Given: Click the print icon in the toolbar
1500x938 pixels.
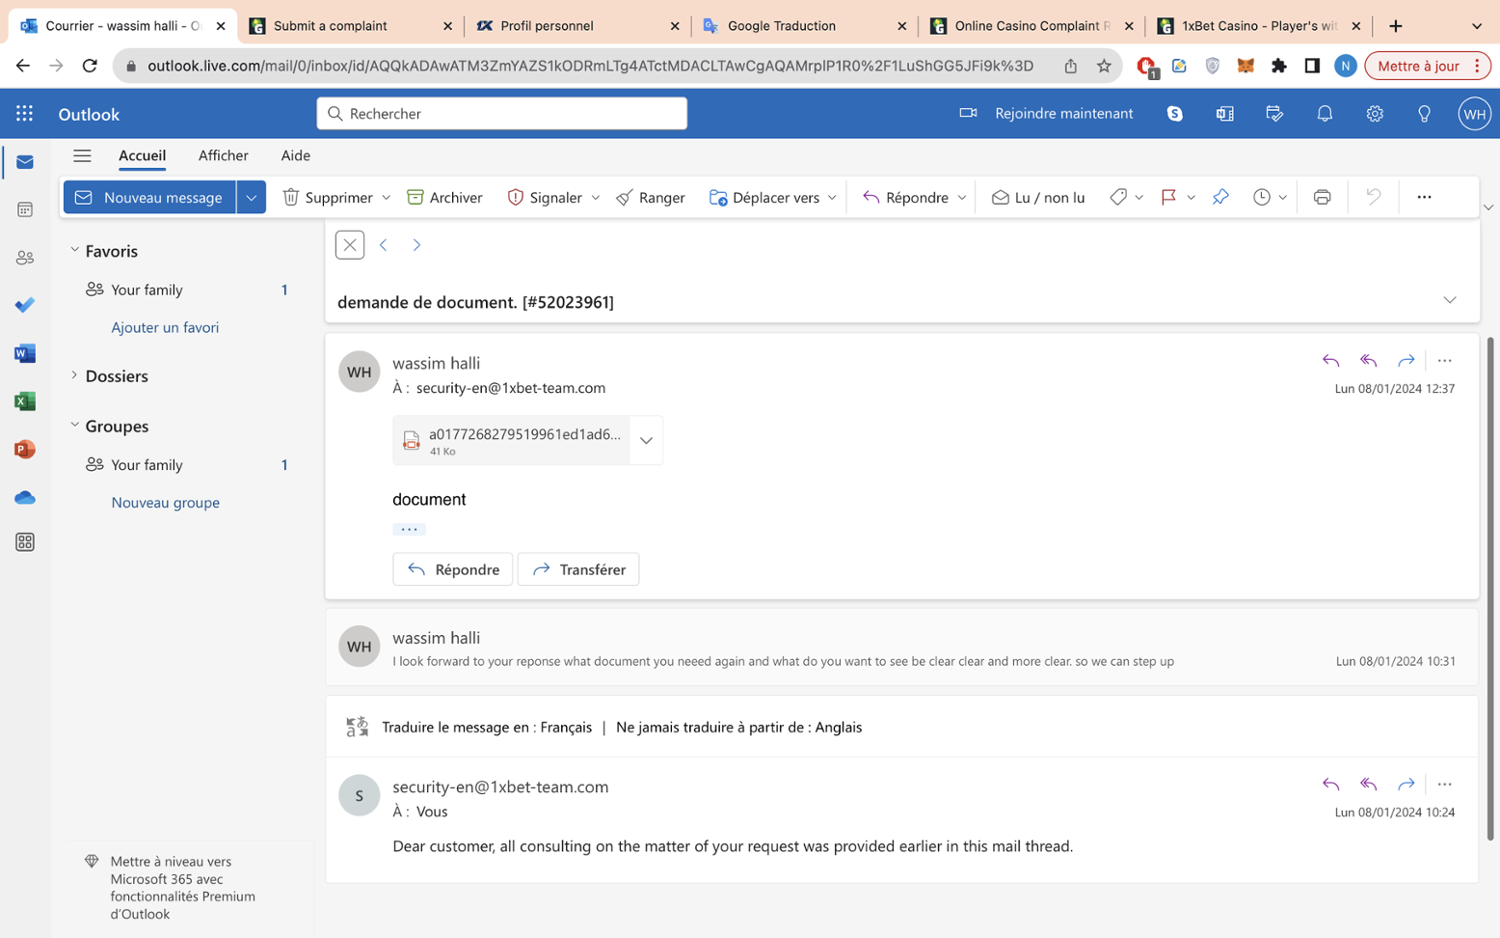Looking at the screenshot, I should pyautogui.click(x=1322, y=197).
